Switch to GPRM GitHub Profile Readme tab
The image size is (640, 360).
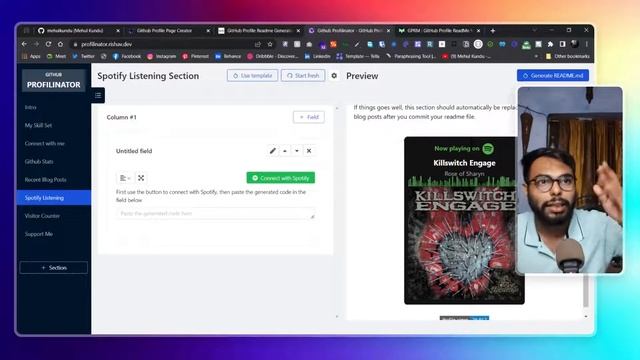click(x=439, y=31)
